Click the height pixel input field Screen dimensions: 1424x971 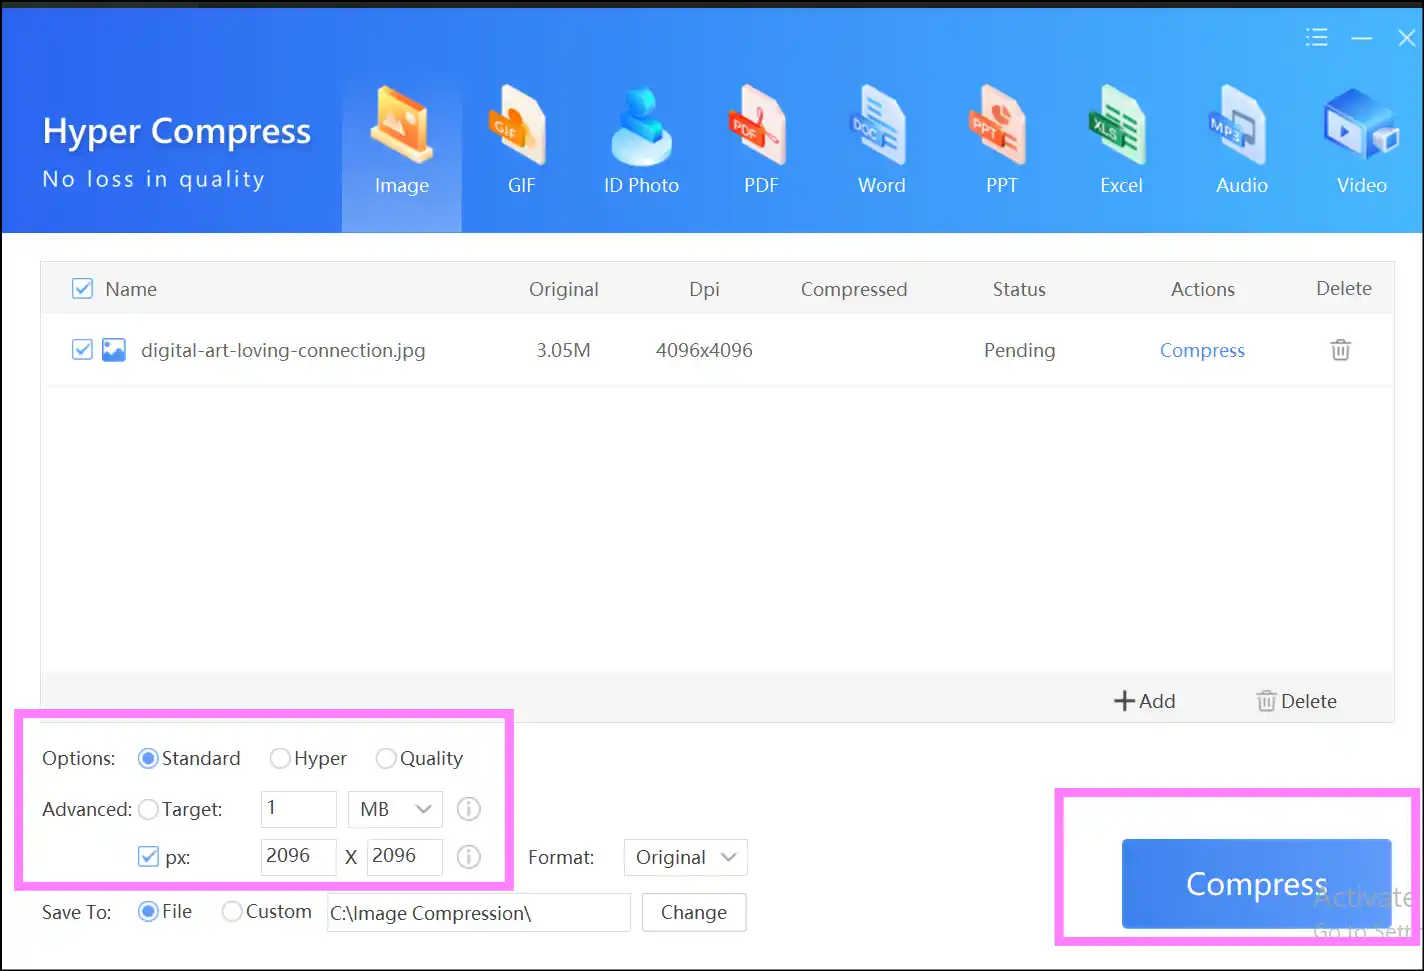coord(405,857)
